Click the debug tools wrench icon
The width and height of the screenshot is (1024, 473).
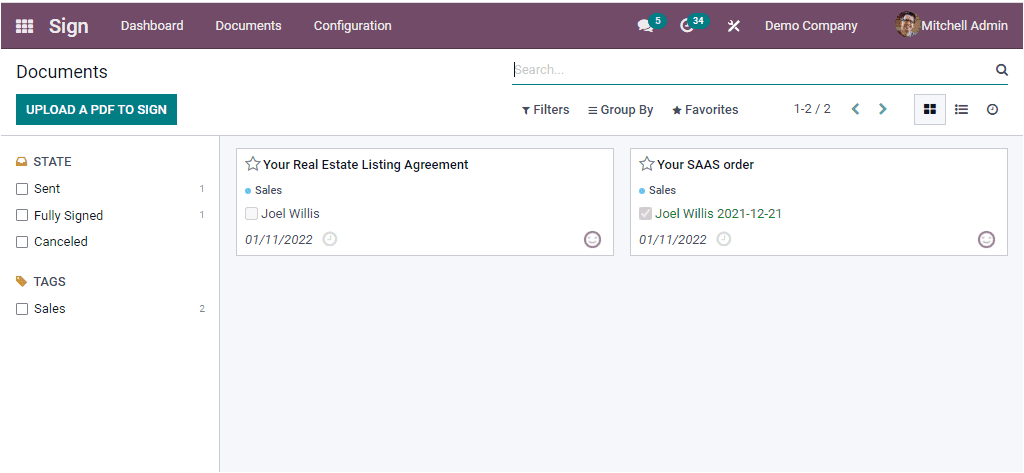coord(733,26)
